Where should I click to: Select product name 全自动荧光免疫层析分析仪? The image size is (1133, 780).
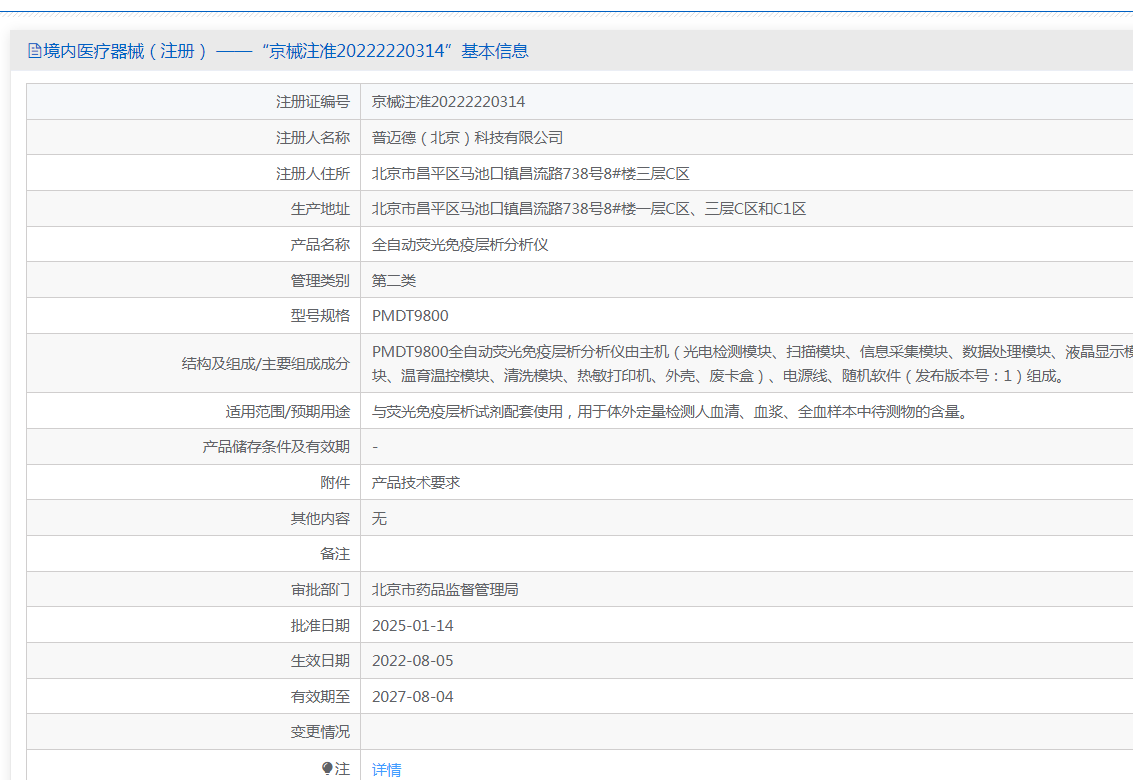(x=460, y=245)
